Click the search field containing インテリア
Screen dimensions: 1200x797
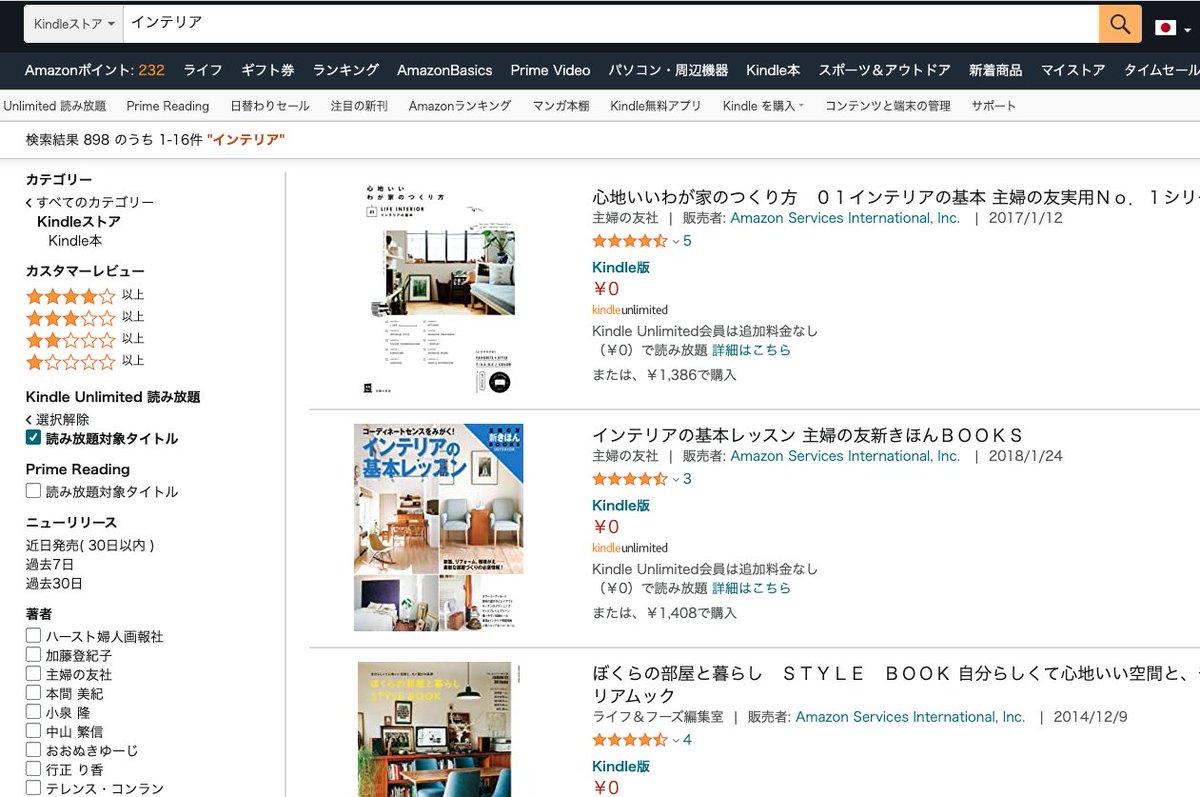(x=610, y=23)
